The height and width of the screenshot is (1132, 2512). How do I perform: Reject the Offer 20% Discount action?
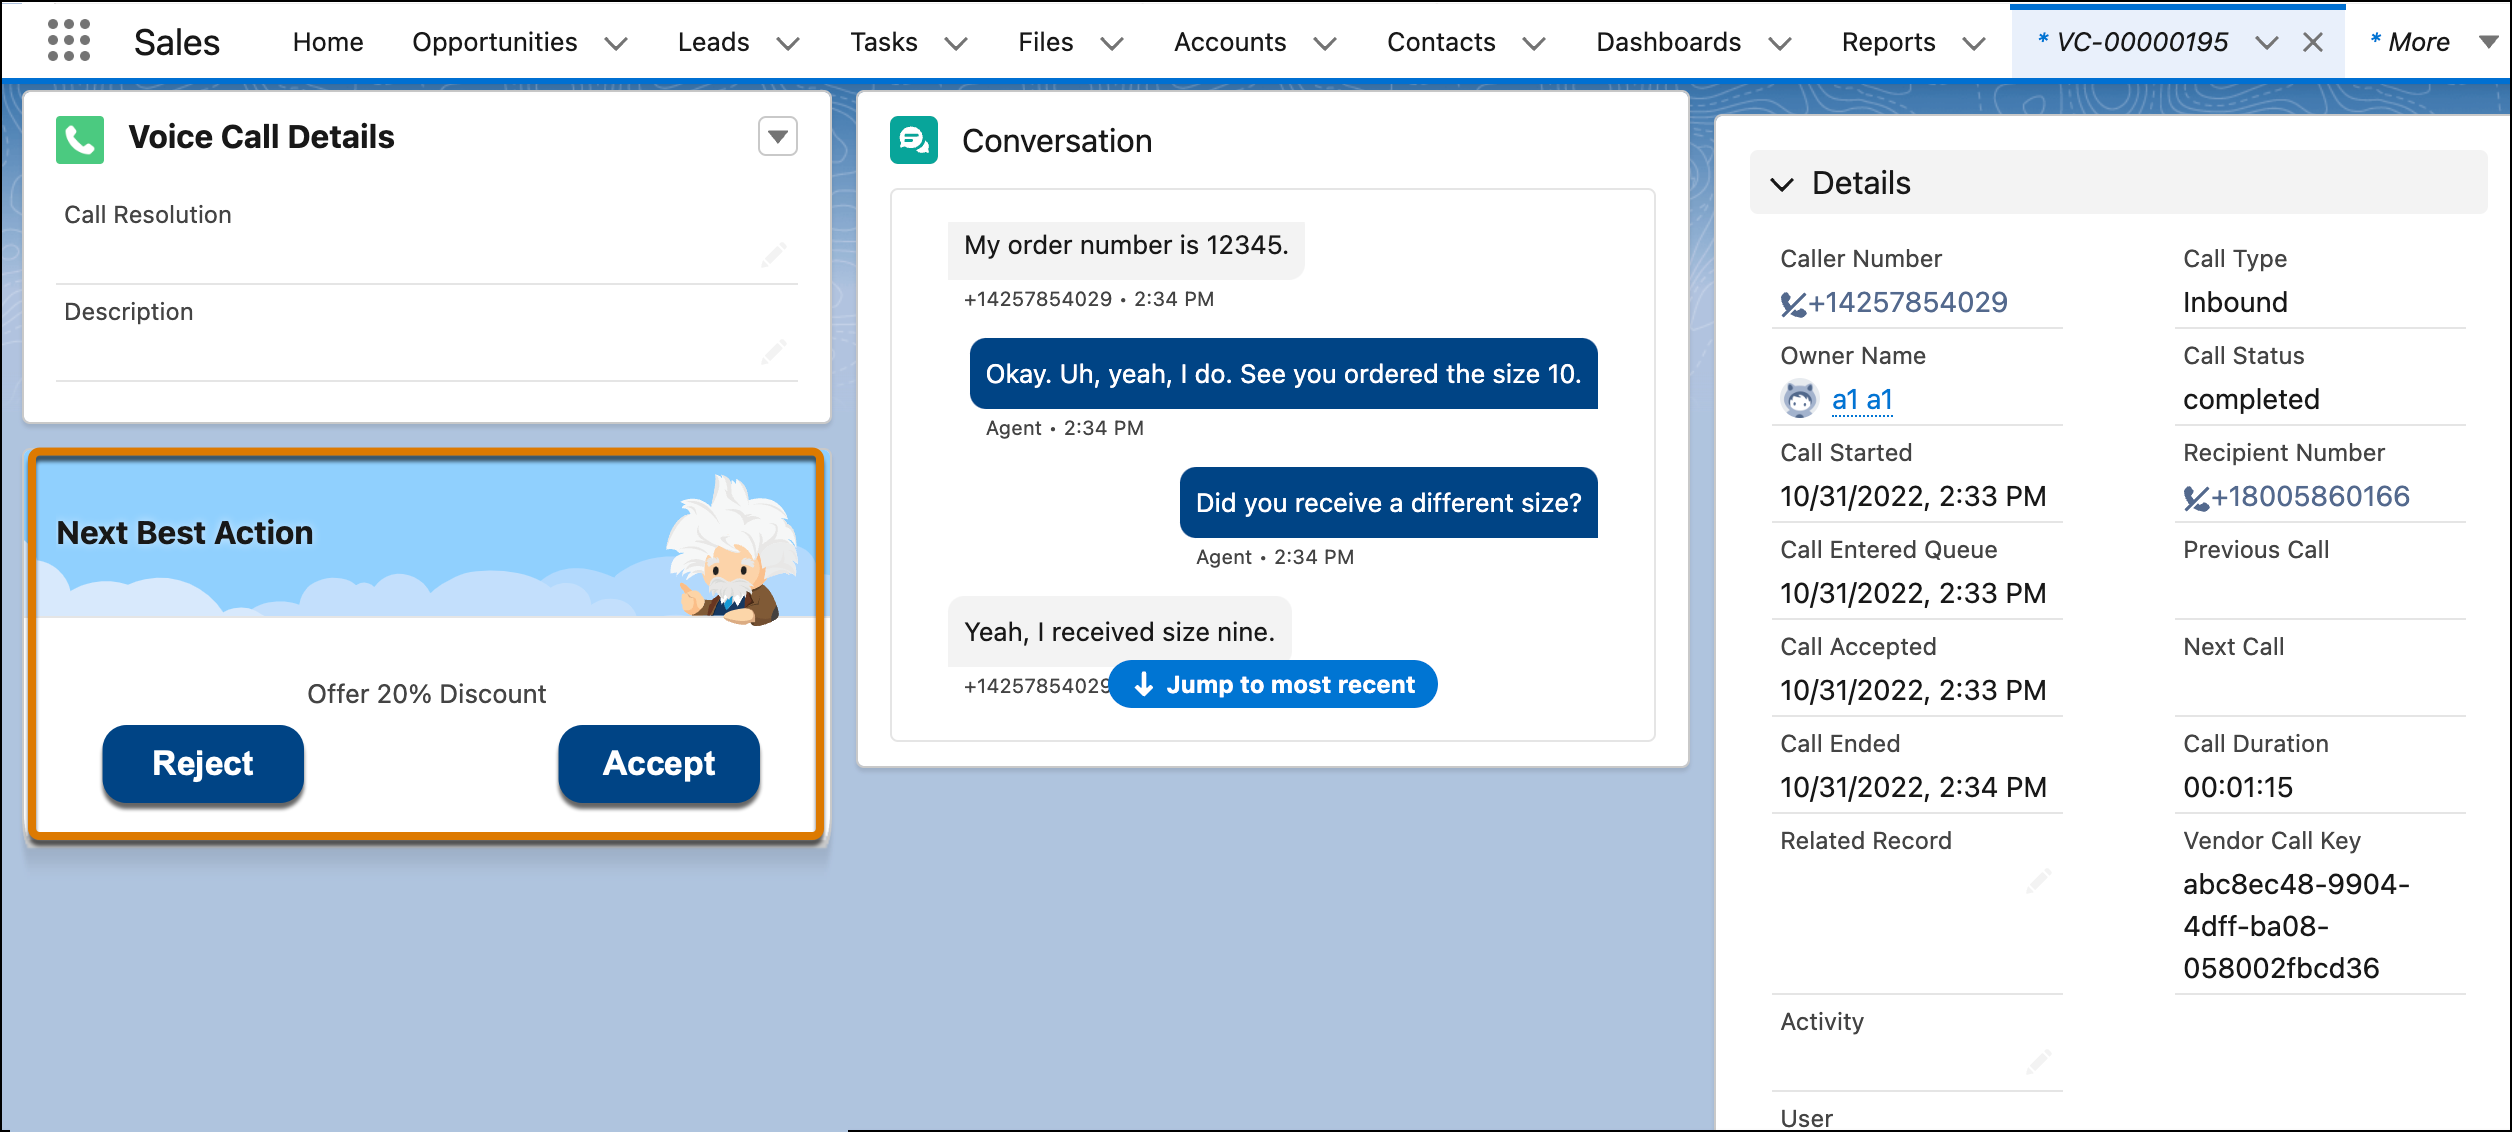tap(203, 764)
